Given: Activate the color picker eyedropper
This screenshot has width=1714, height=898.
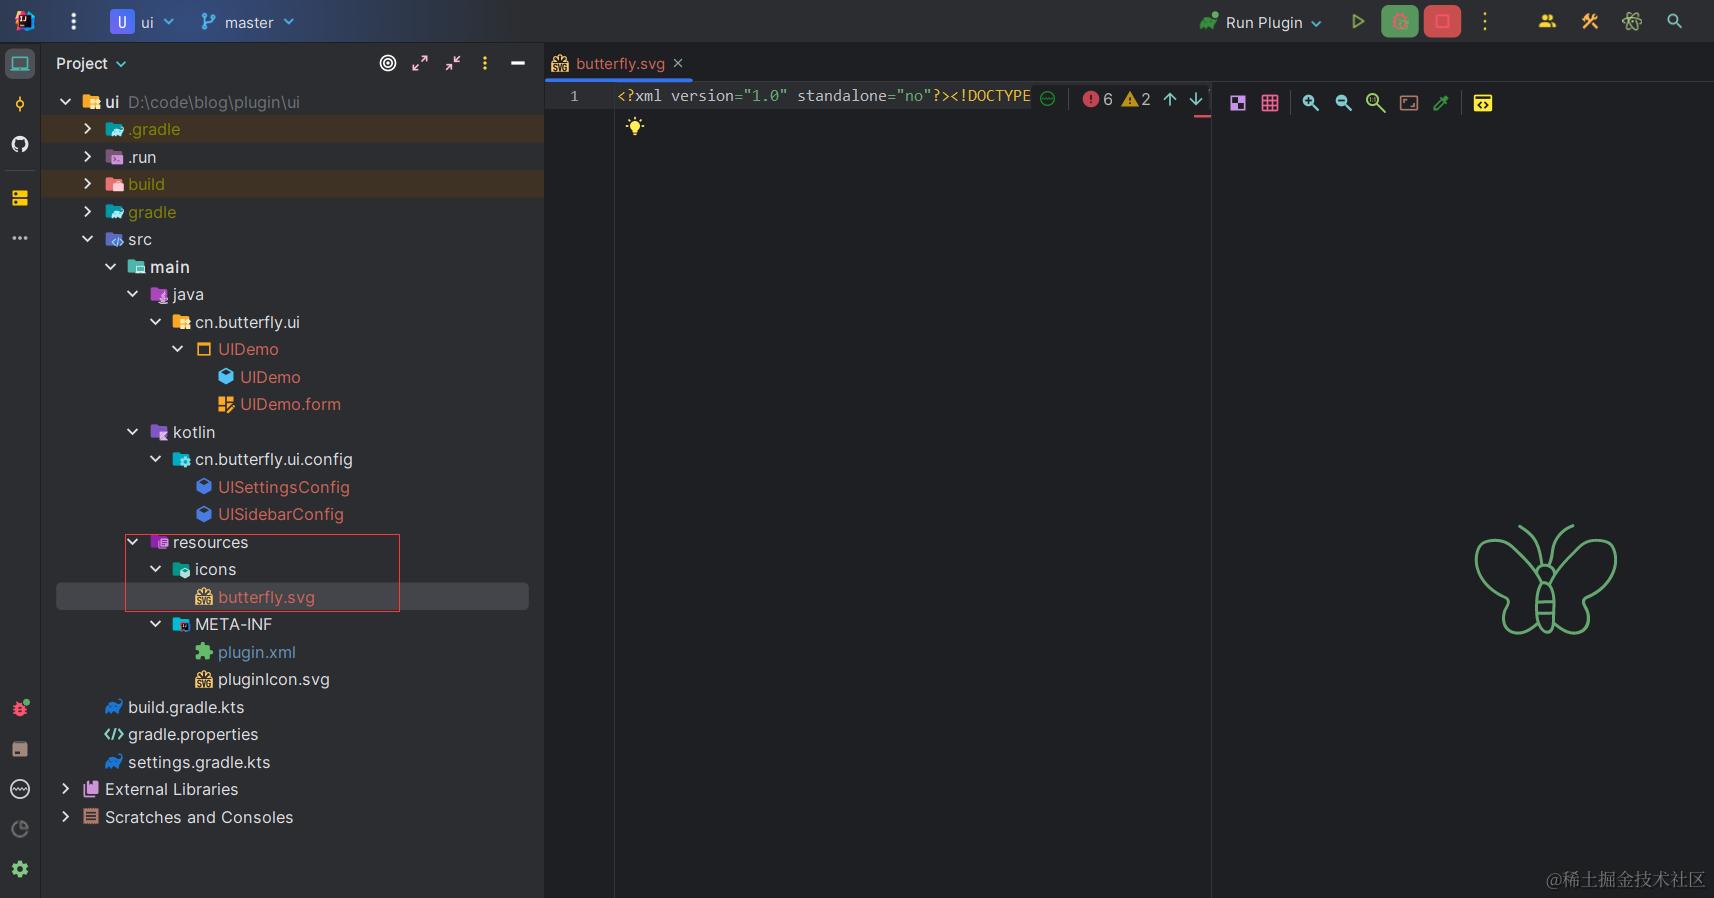Looking at the screenshot, I should (x=1441, y=102).
